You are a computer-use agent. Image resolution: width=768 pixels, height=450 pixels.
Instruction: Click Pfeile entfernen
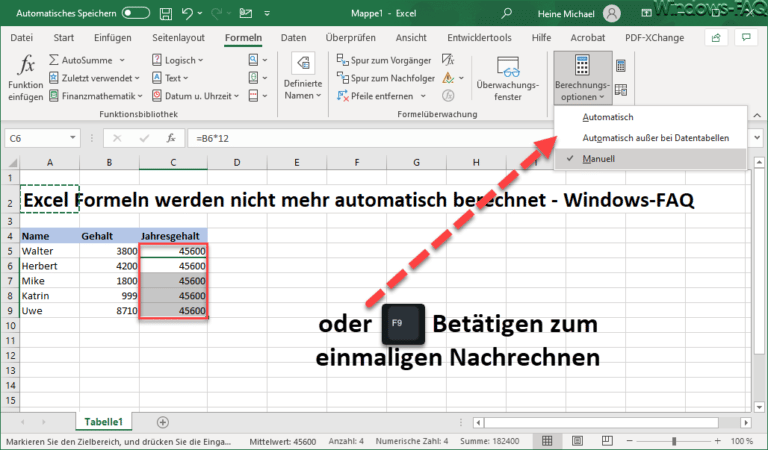click(375, 96)
